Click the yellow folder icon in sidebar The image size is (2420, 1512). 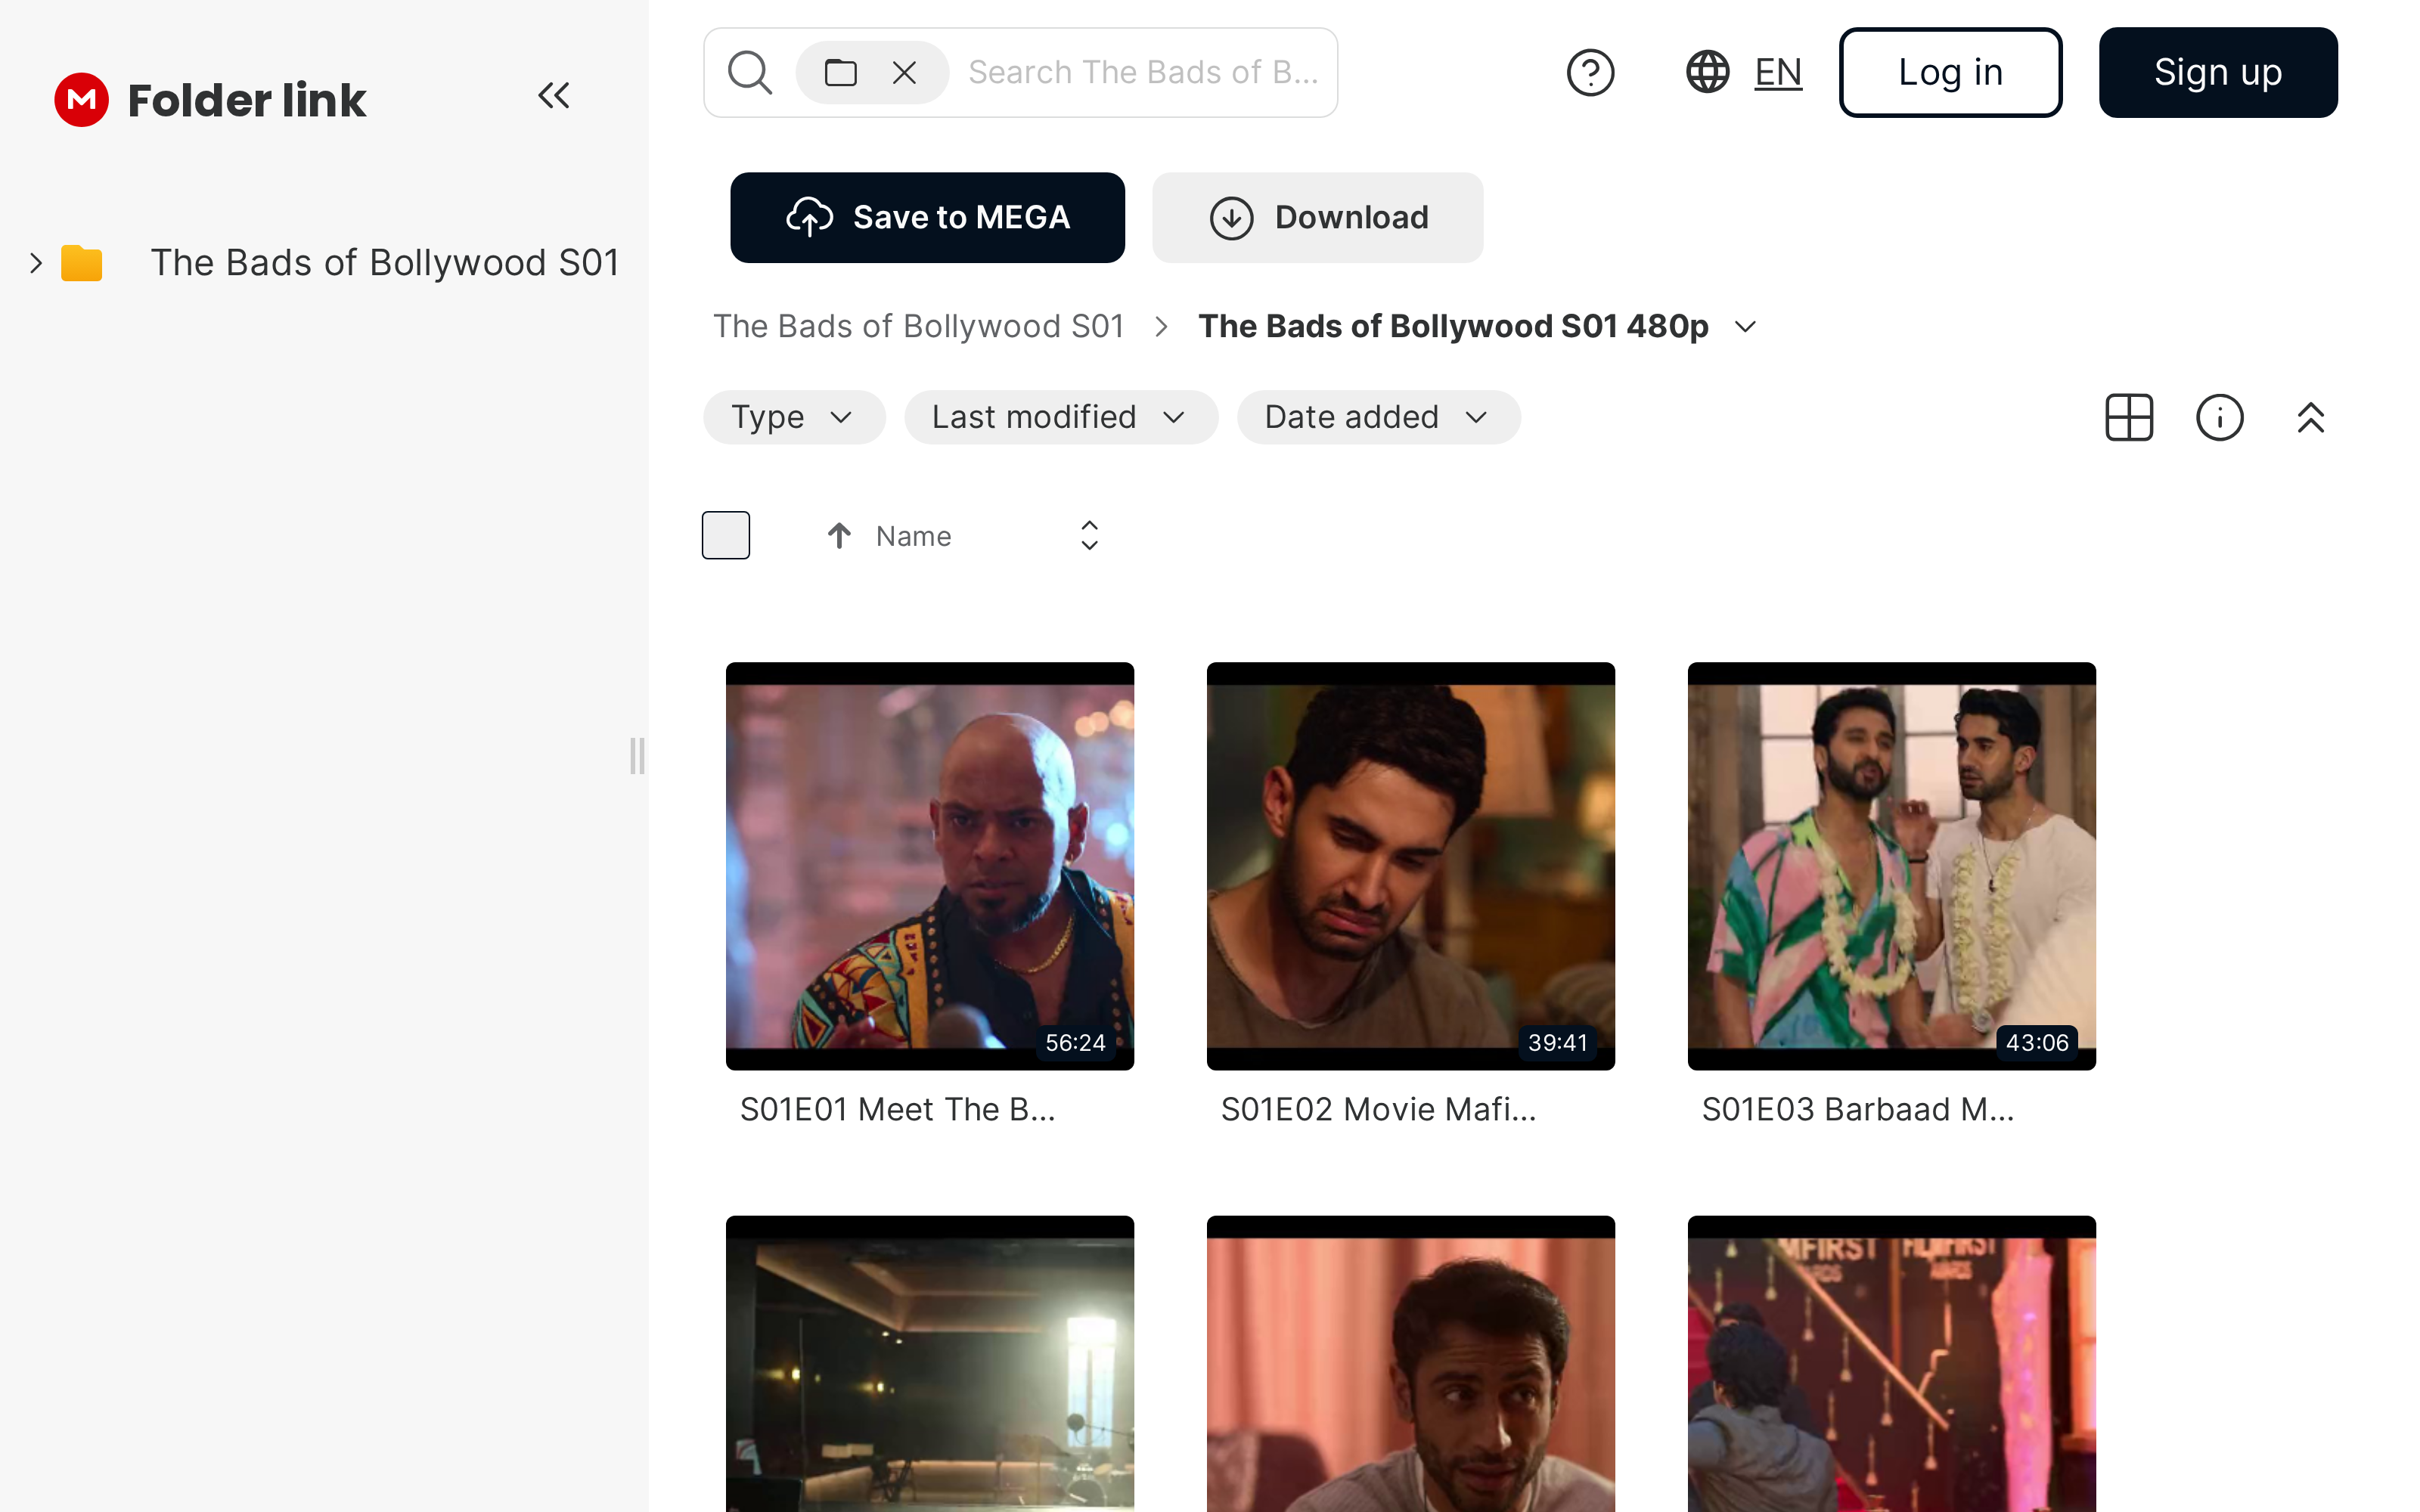[x=81, y=263]
